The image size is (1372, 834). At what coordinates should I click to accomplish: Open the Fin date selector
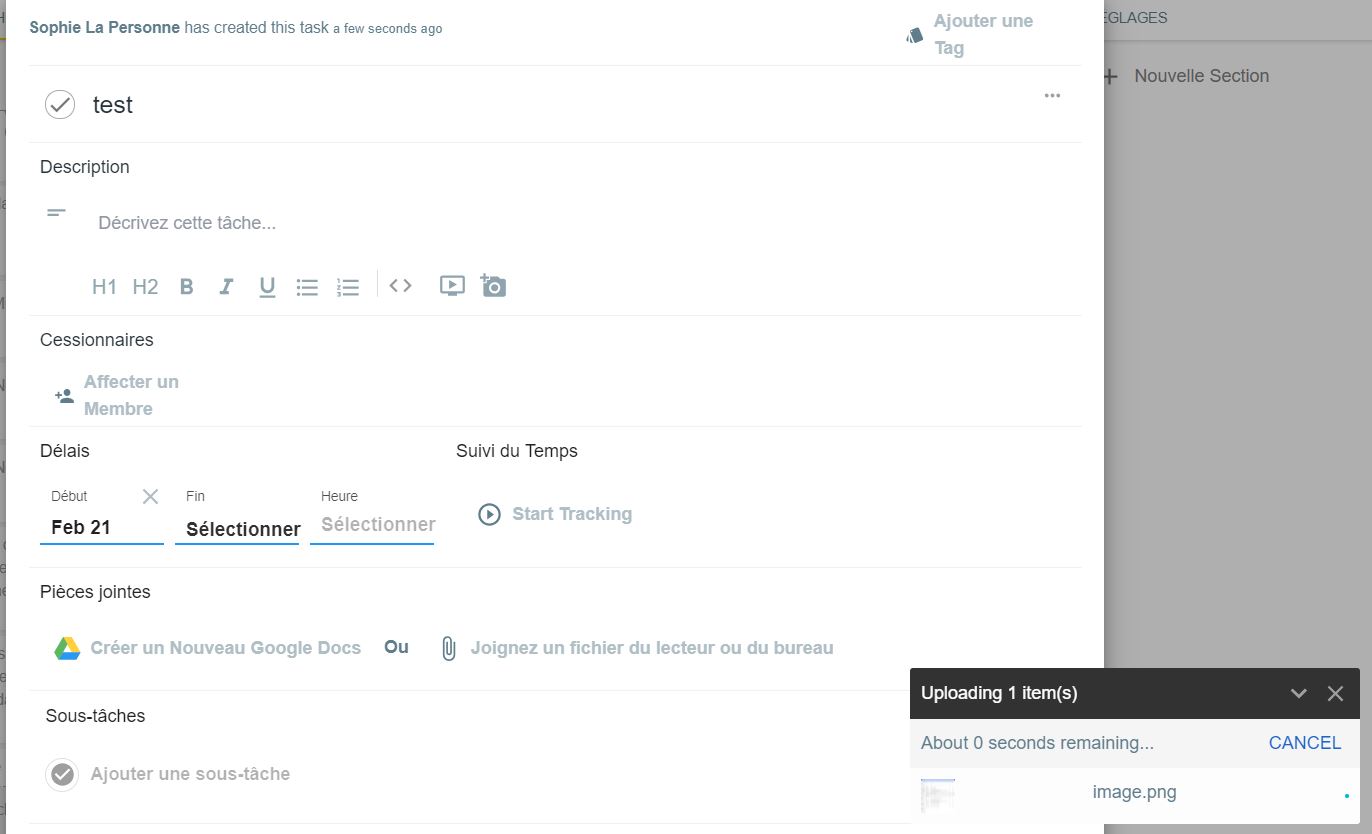click(237, 529)
